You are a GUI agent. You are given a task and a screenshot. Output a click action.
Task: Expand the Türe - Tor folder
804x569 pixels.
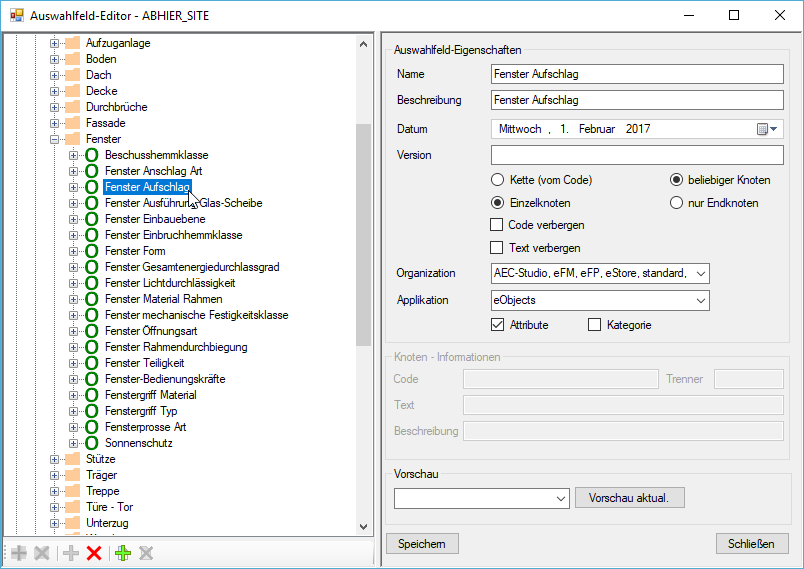pyautogui.click(x=54, y=507)
